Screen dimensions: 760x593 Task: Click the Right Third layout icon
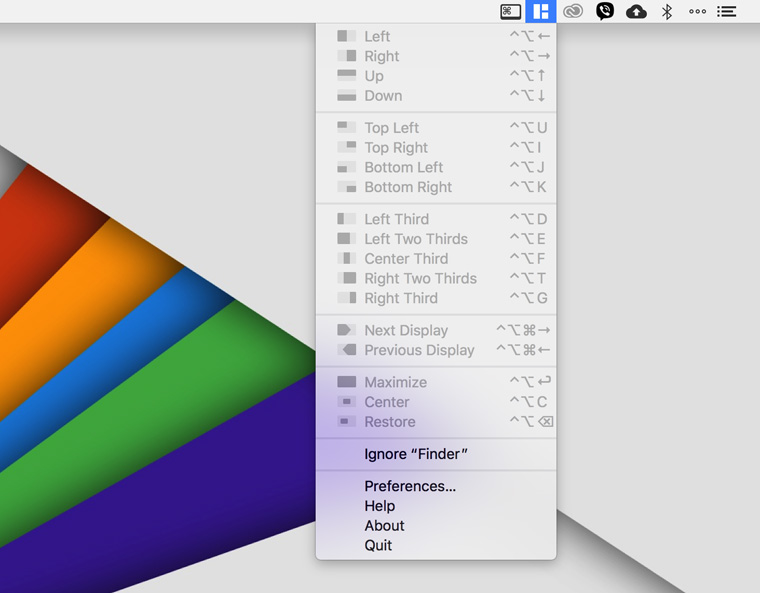click(347, 298)
